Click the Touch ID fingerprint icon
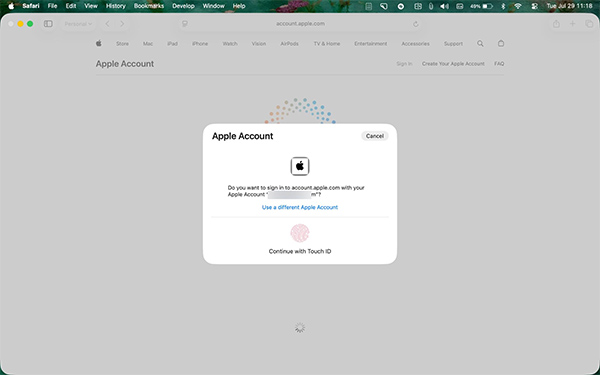Viewport: 600px width, 375px height. coord(300,233)
